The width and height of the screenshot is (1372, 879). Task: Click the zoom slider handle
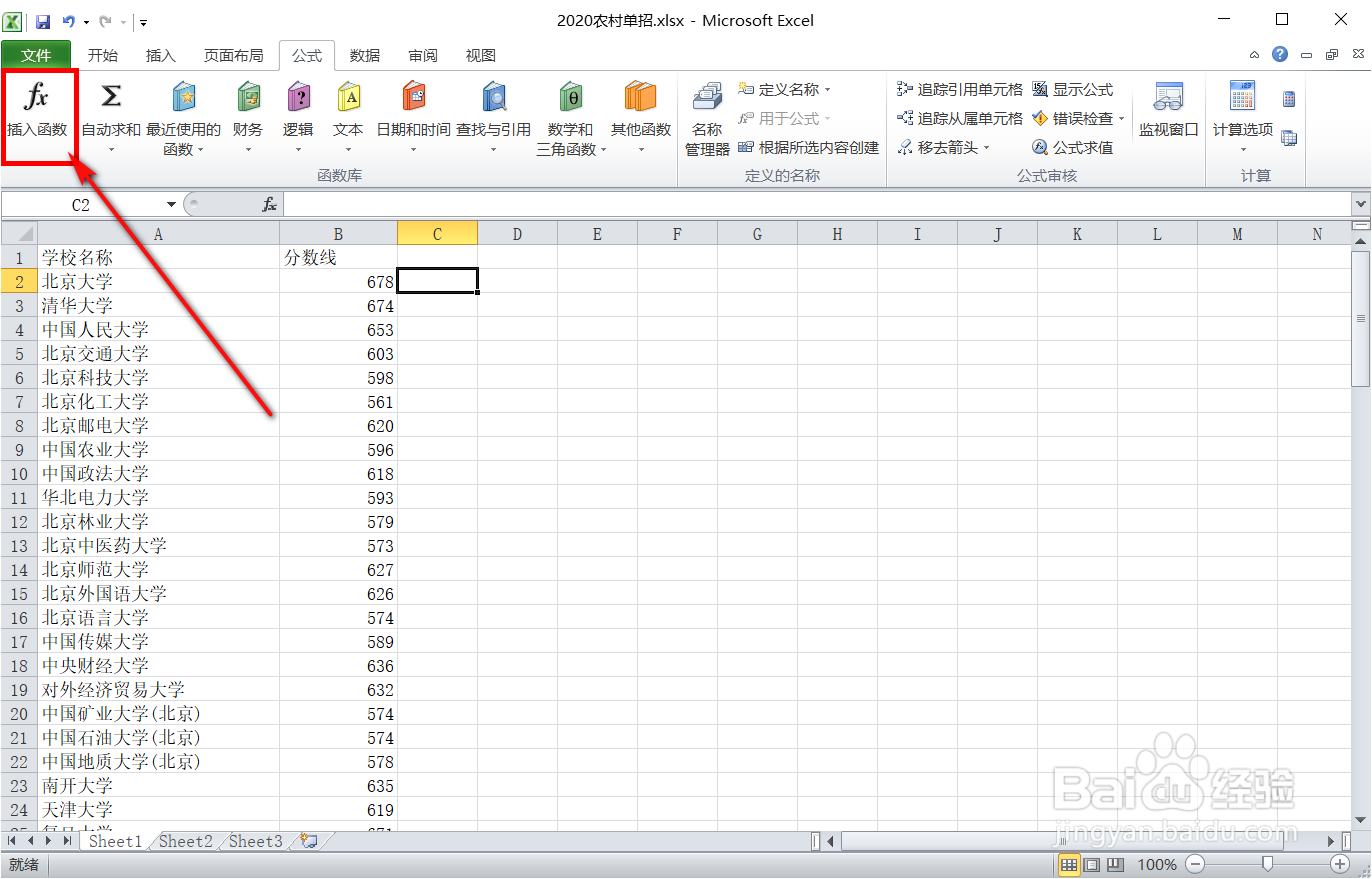pos(1267,864)
